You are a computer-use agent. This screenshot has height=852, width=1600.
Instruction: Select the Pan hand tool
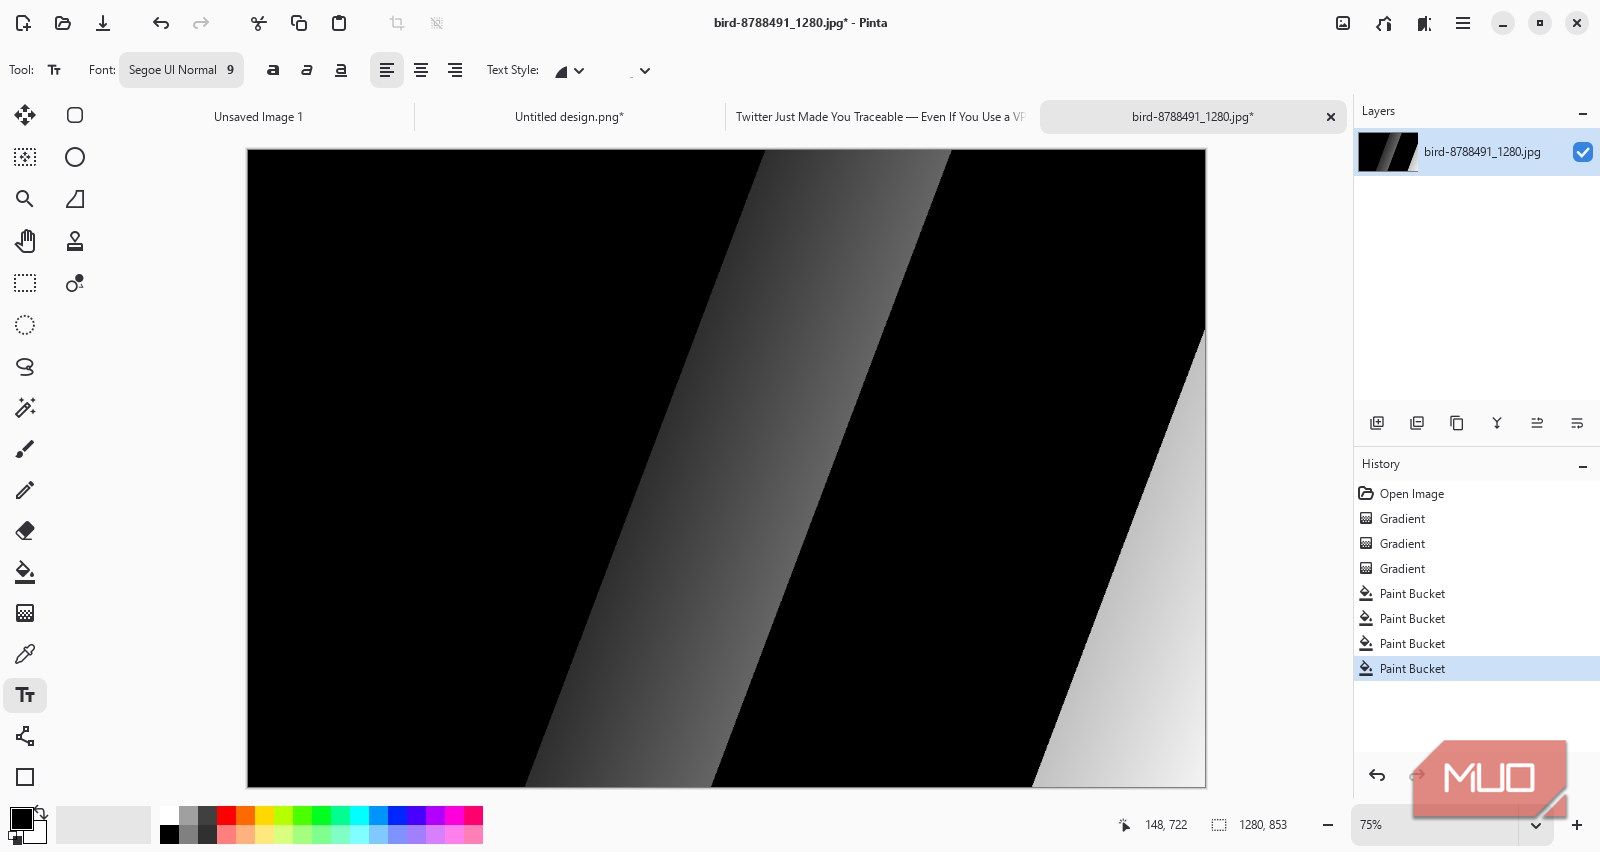coord(25,241)
